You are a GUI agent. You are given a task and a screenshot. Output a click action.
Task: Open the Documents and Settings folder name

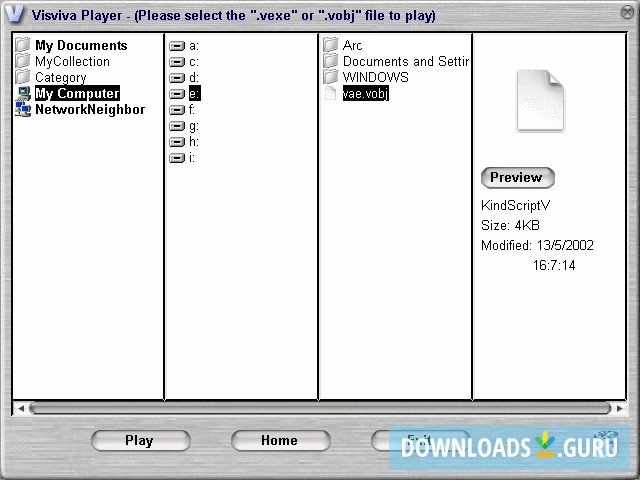tap(406, 61)
